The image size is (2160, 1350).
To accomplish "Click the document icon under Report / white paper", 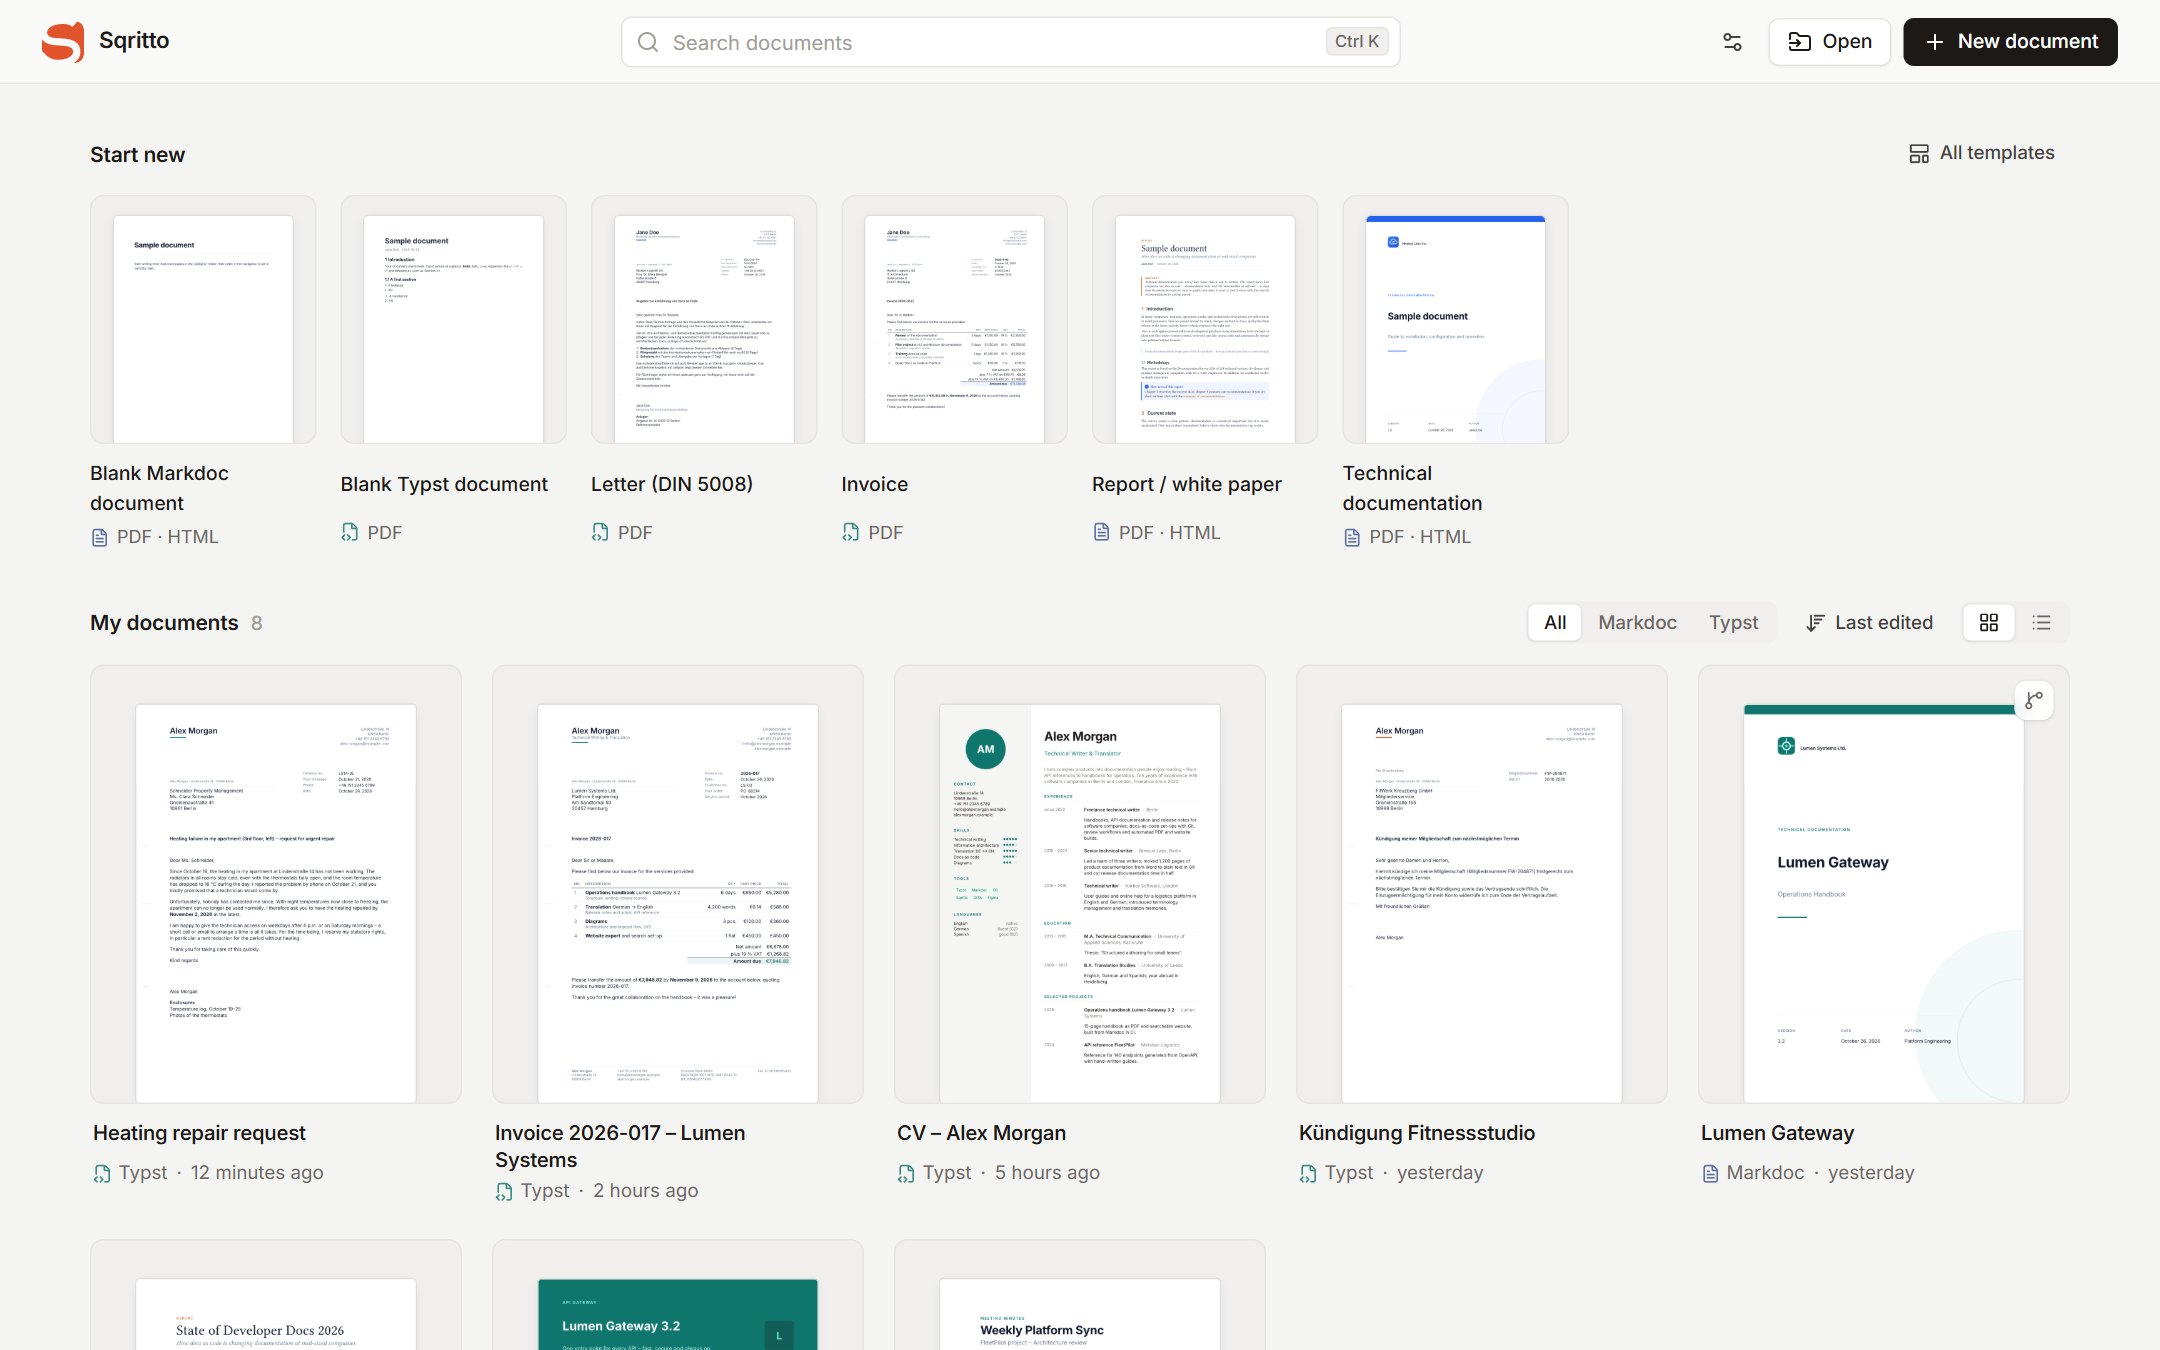I will tap(1101, 532).
